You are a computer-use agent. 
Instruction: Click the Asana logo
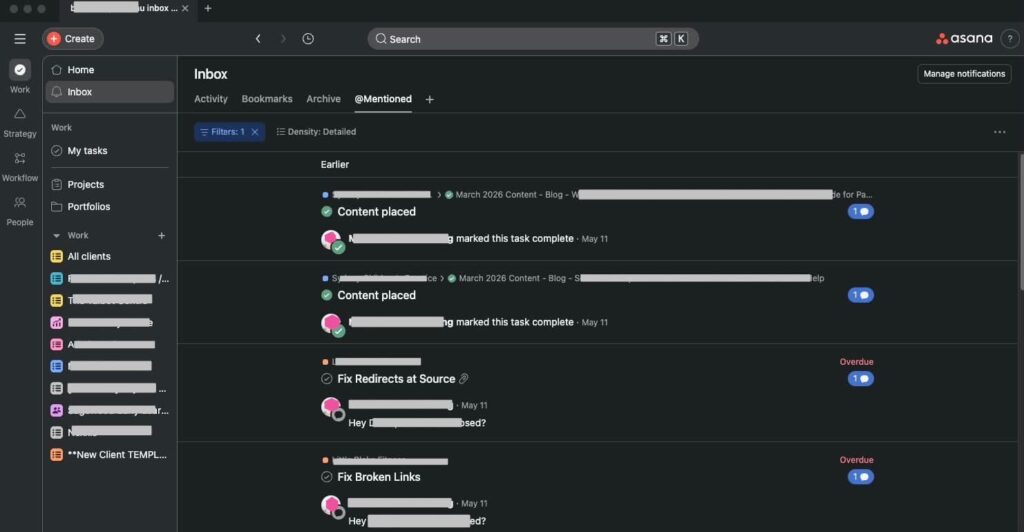pyautogui.click(x=964, y=39)
